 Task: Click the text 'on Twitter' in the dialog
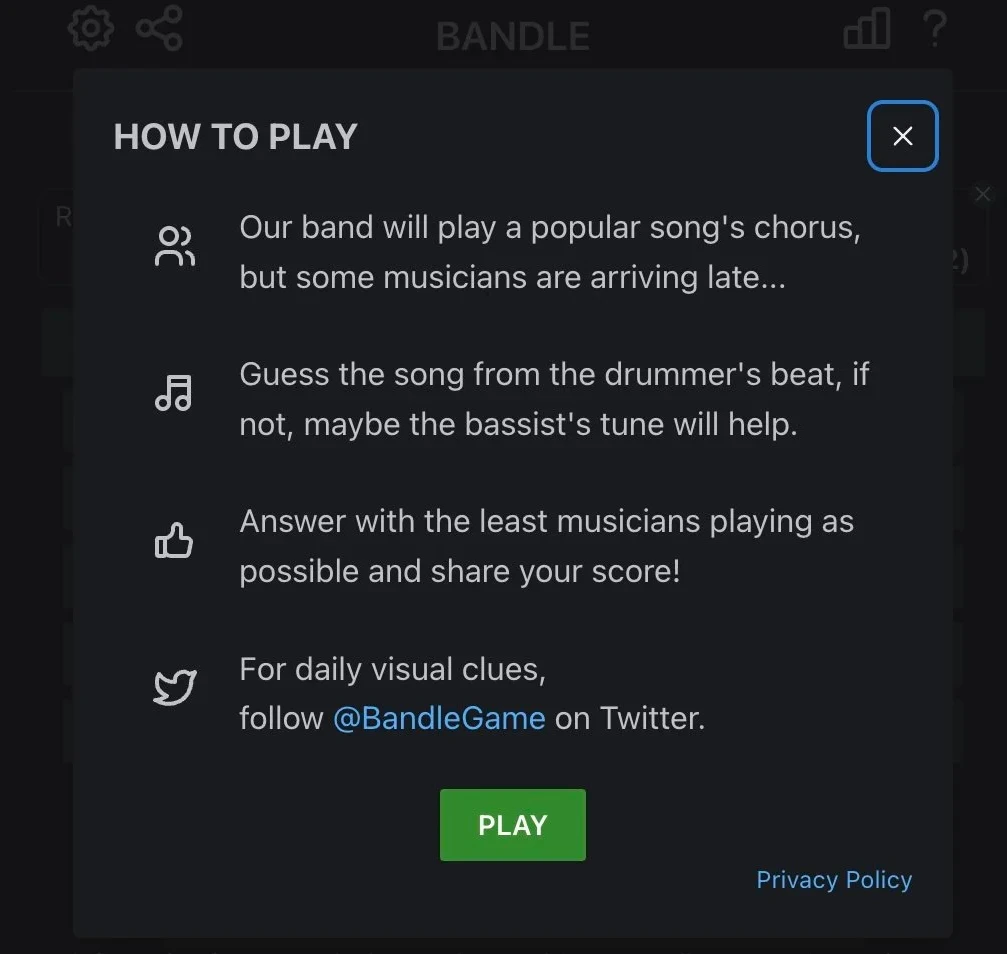pyautogui.click(x=627, y=718)
